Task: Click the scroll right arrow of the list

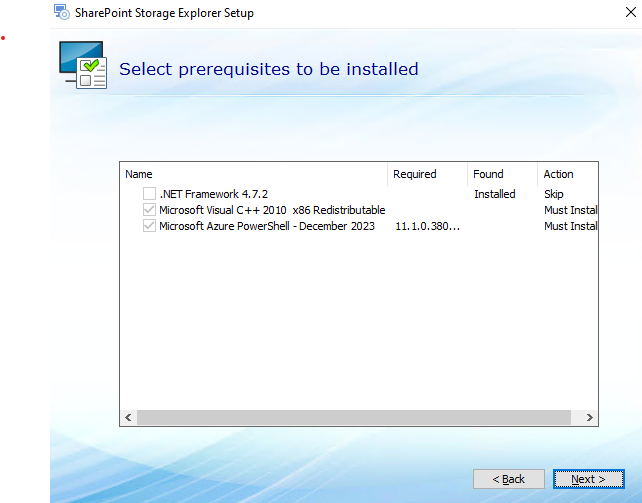Action: click(590, 417)
